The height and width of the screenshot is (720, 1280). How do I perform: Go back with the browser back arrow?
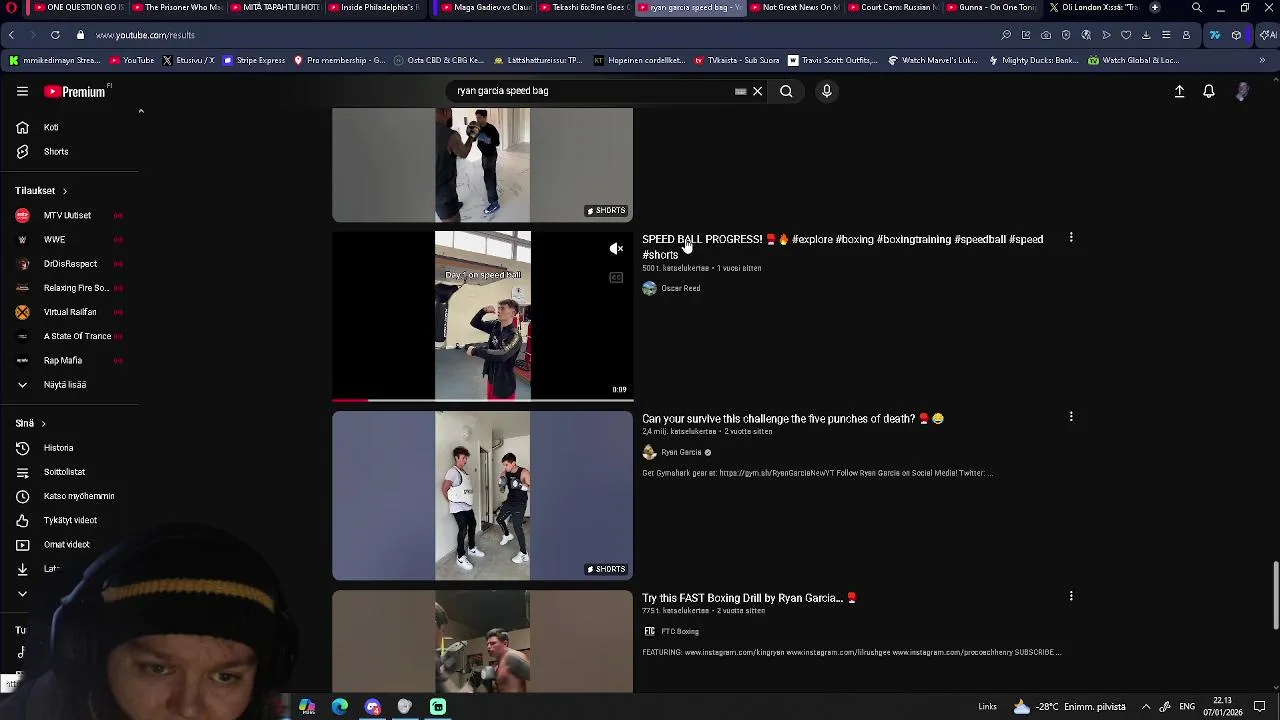coord(11,35)
